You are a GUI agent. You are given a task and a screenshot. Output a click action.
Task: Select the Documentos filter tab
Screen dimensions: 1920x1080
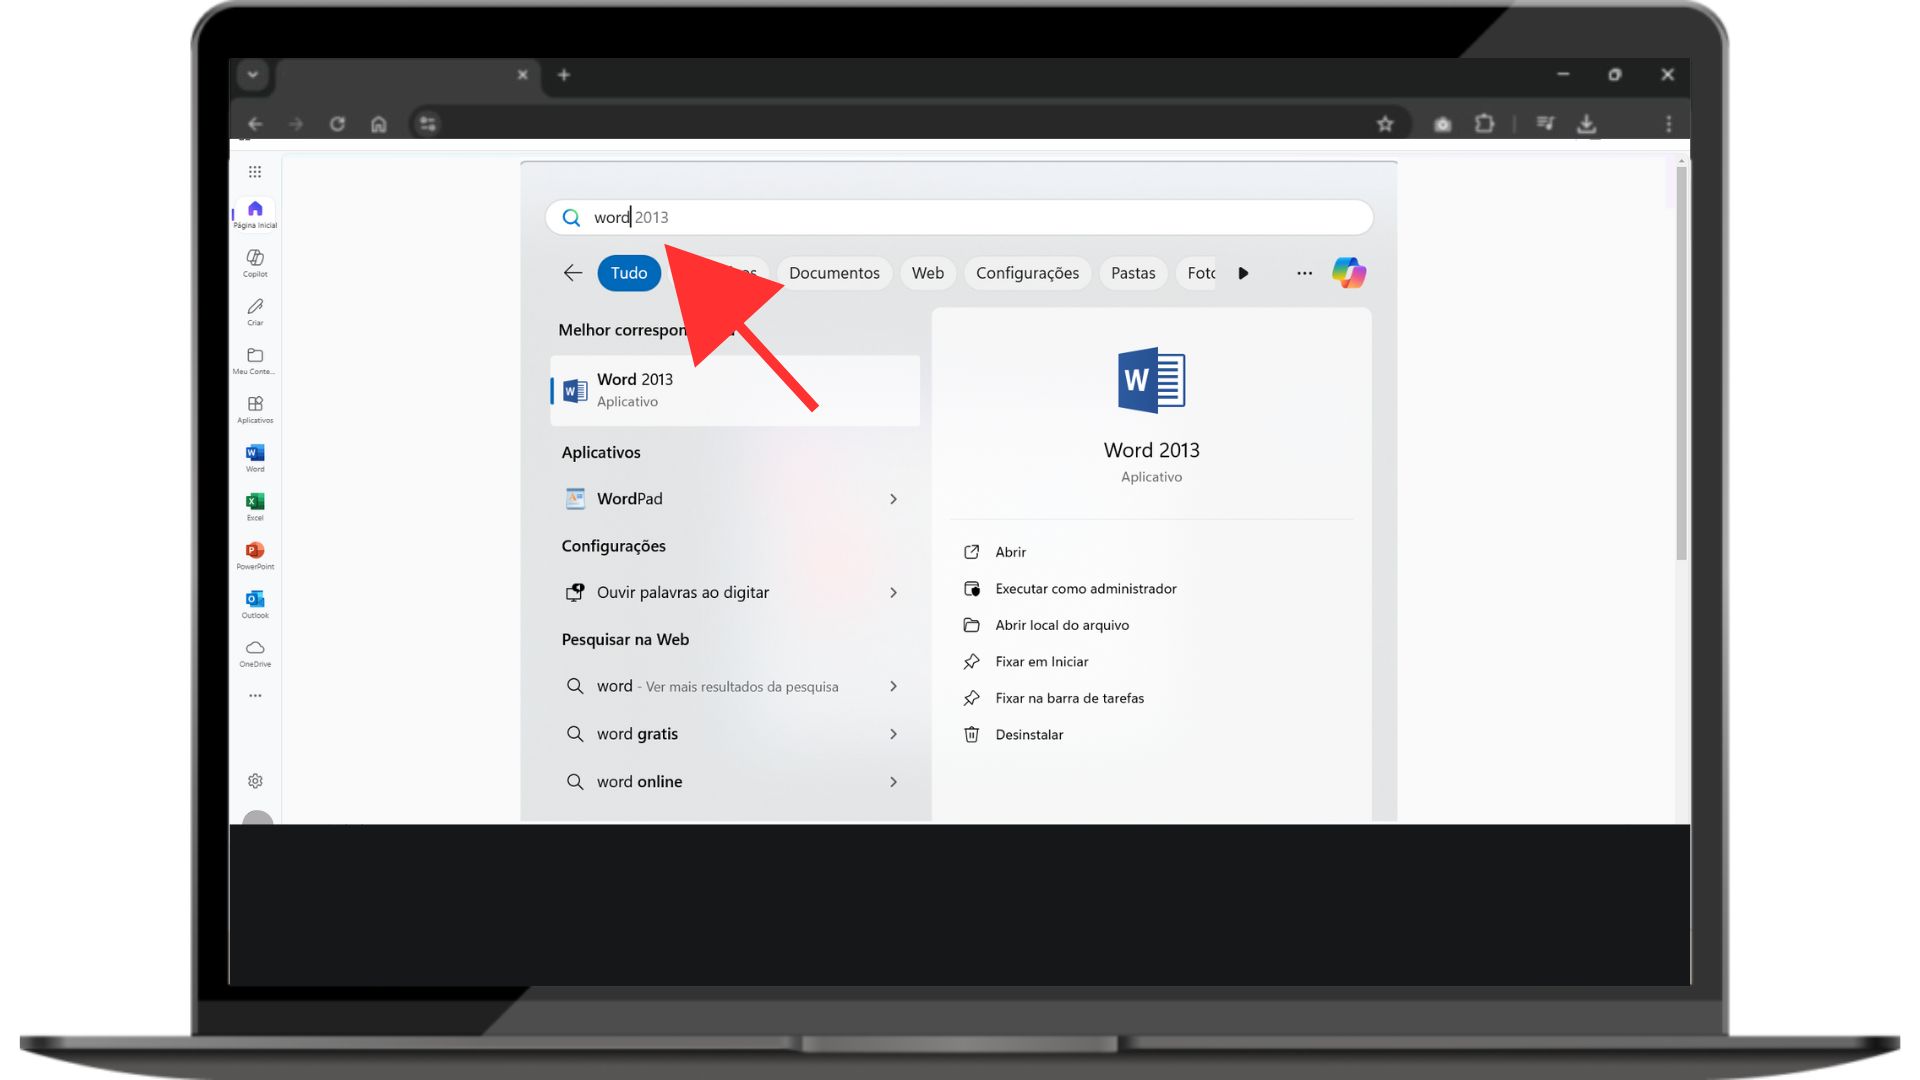pos(834,273)
